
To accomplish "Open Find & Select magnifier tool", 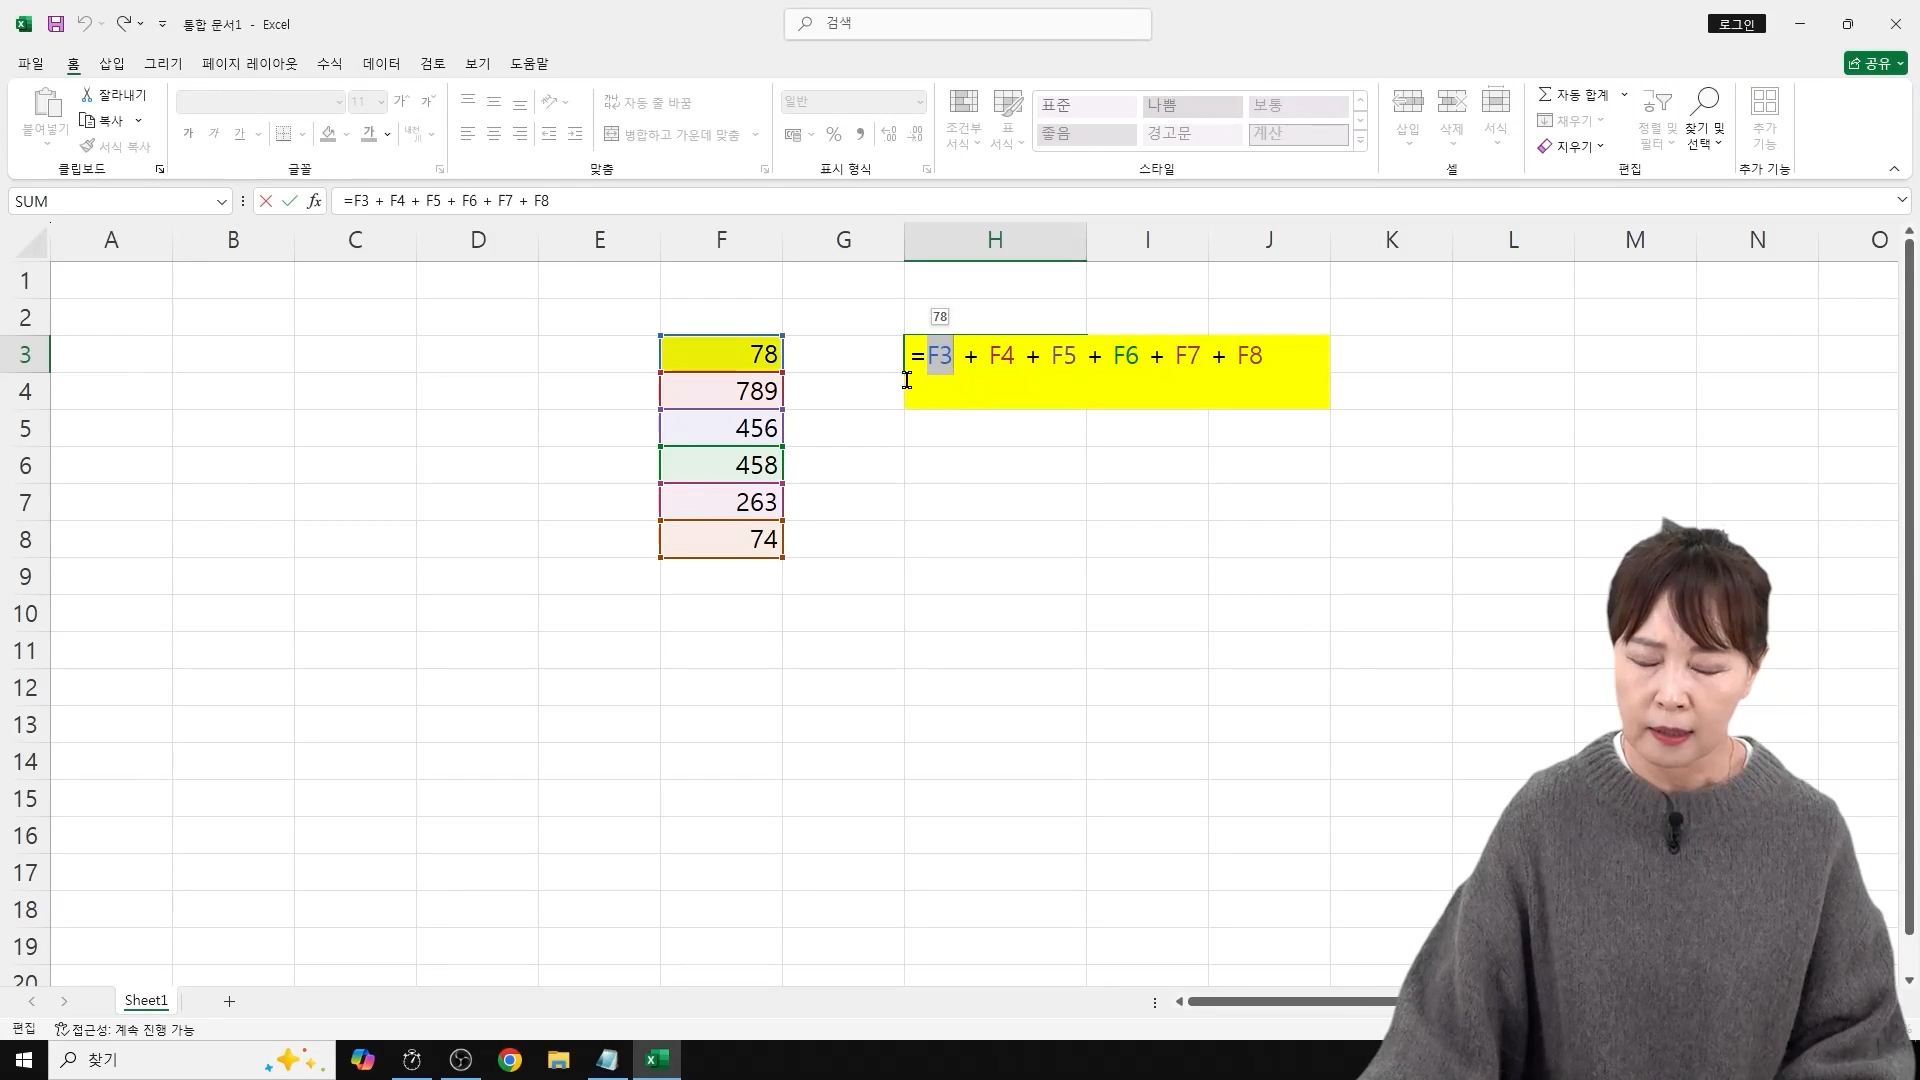I will (1705, 102).
